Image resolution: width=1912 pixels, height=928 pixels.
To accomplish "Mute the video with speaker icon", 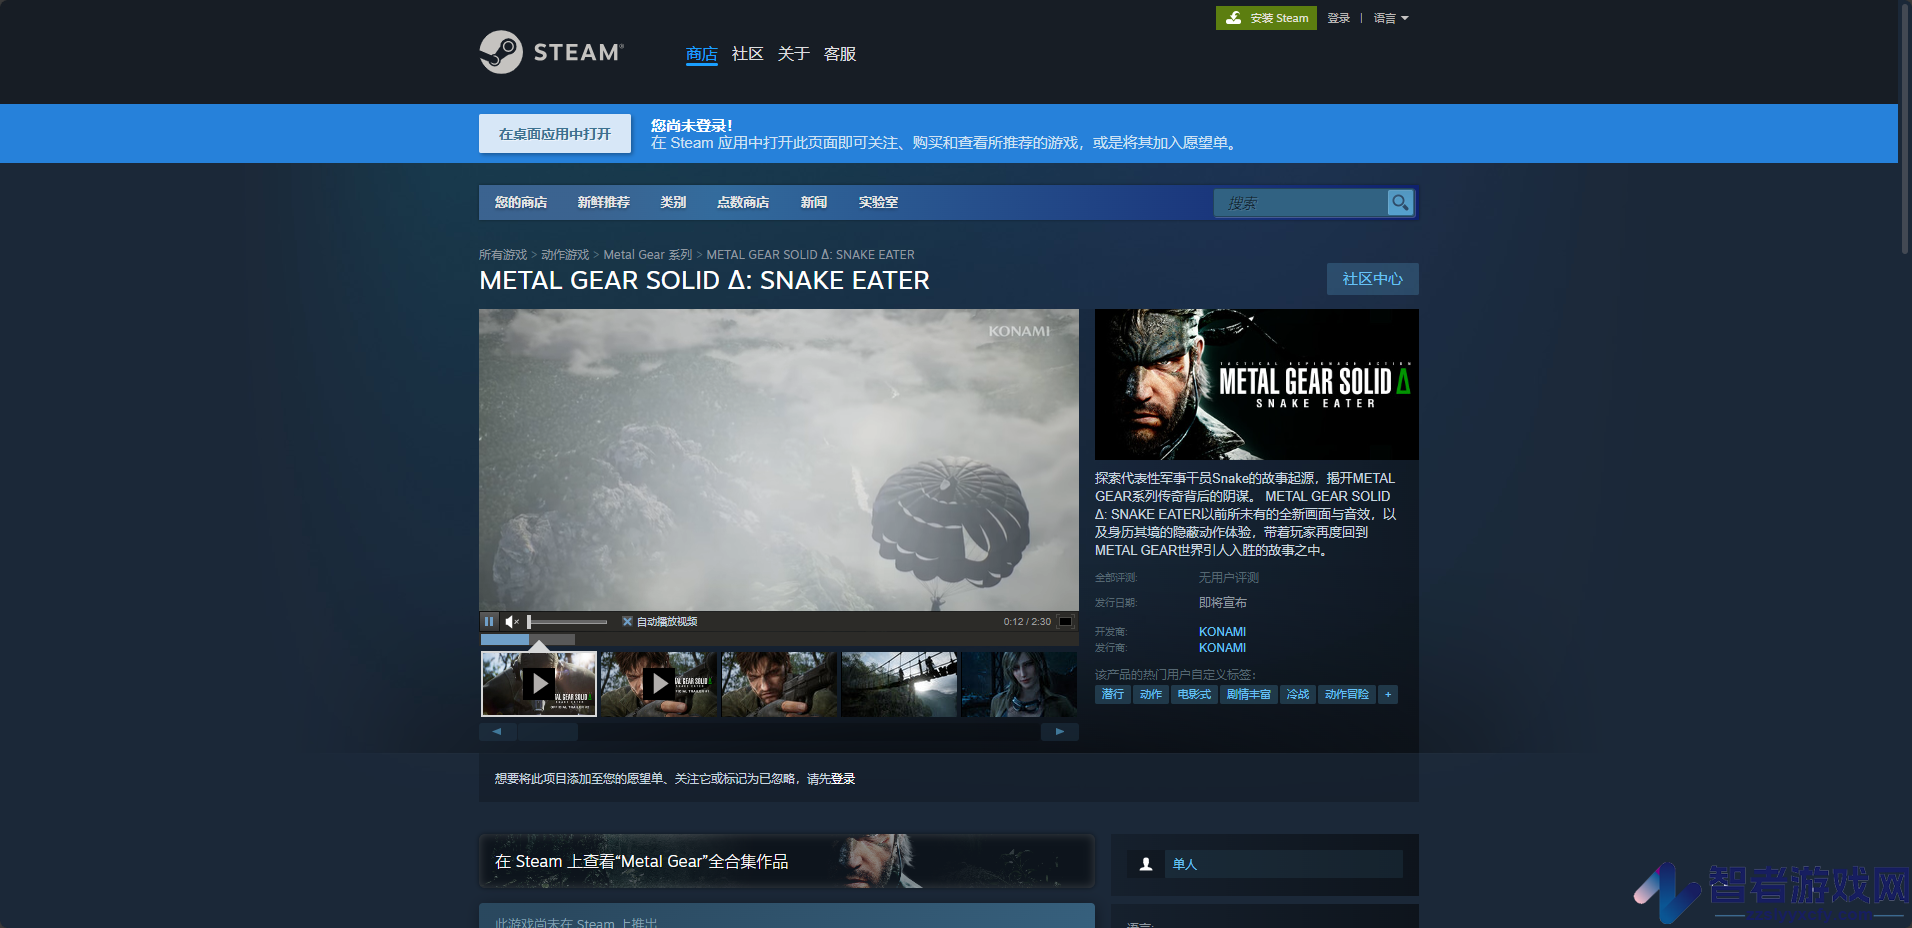I will coord(512,621).
